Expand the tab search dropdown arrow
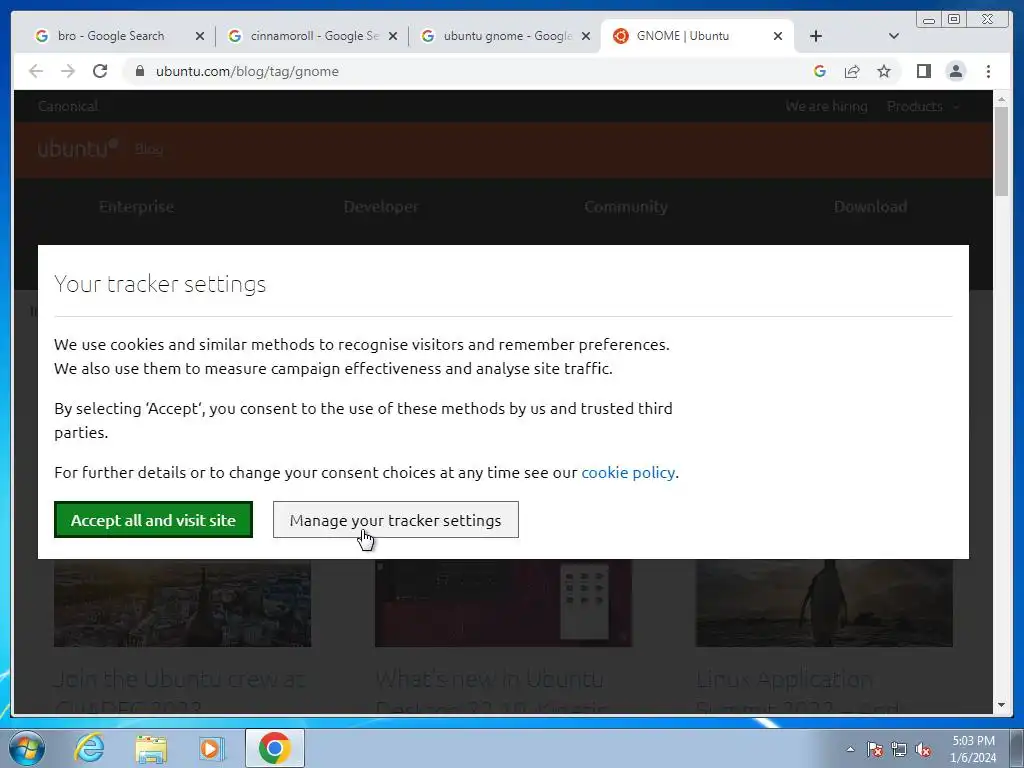Viewport: 1024px width, 768px height. click(894, 36)
